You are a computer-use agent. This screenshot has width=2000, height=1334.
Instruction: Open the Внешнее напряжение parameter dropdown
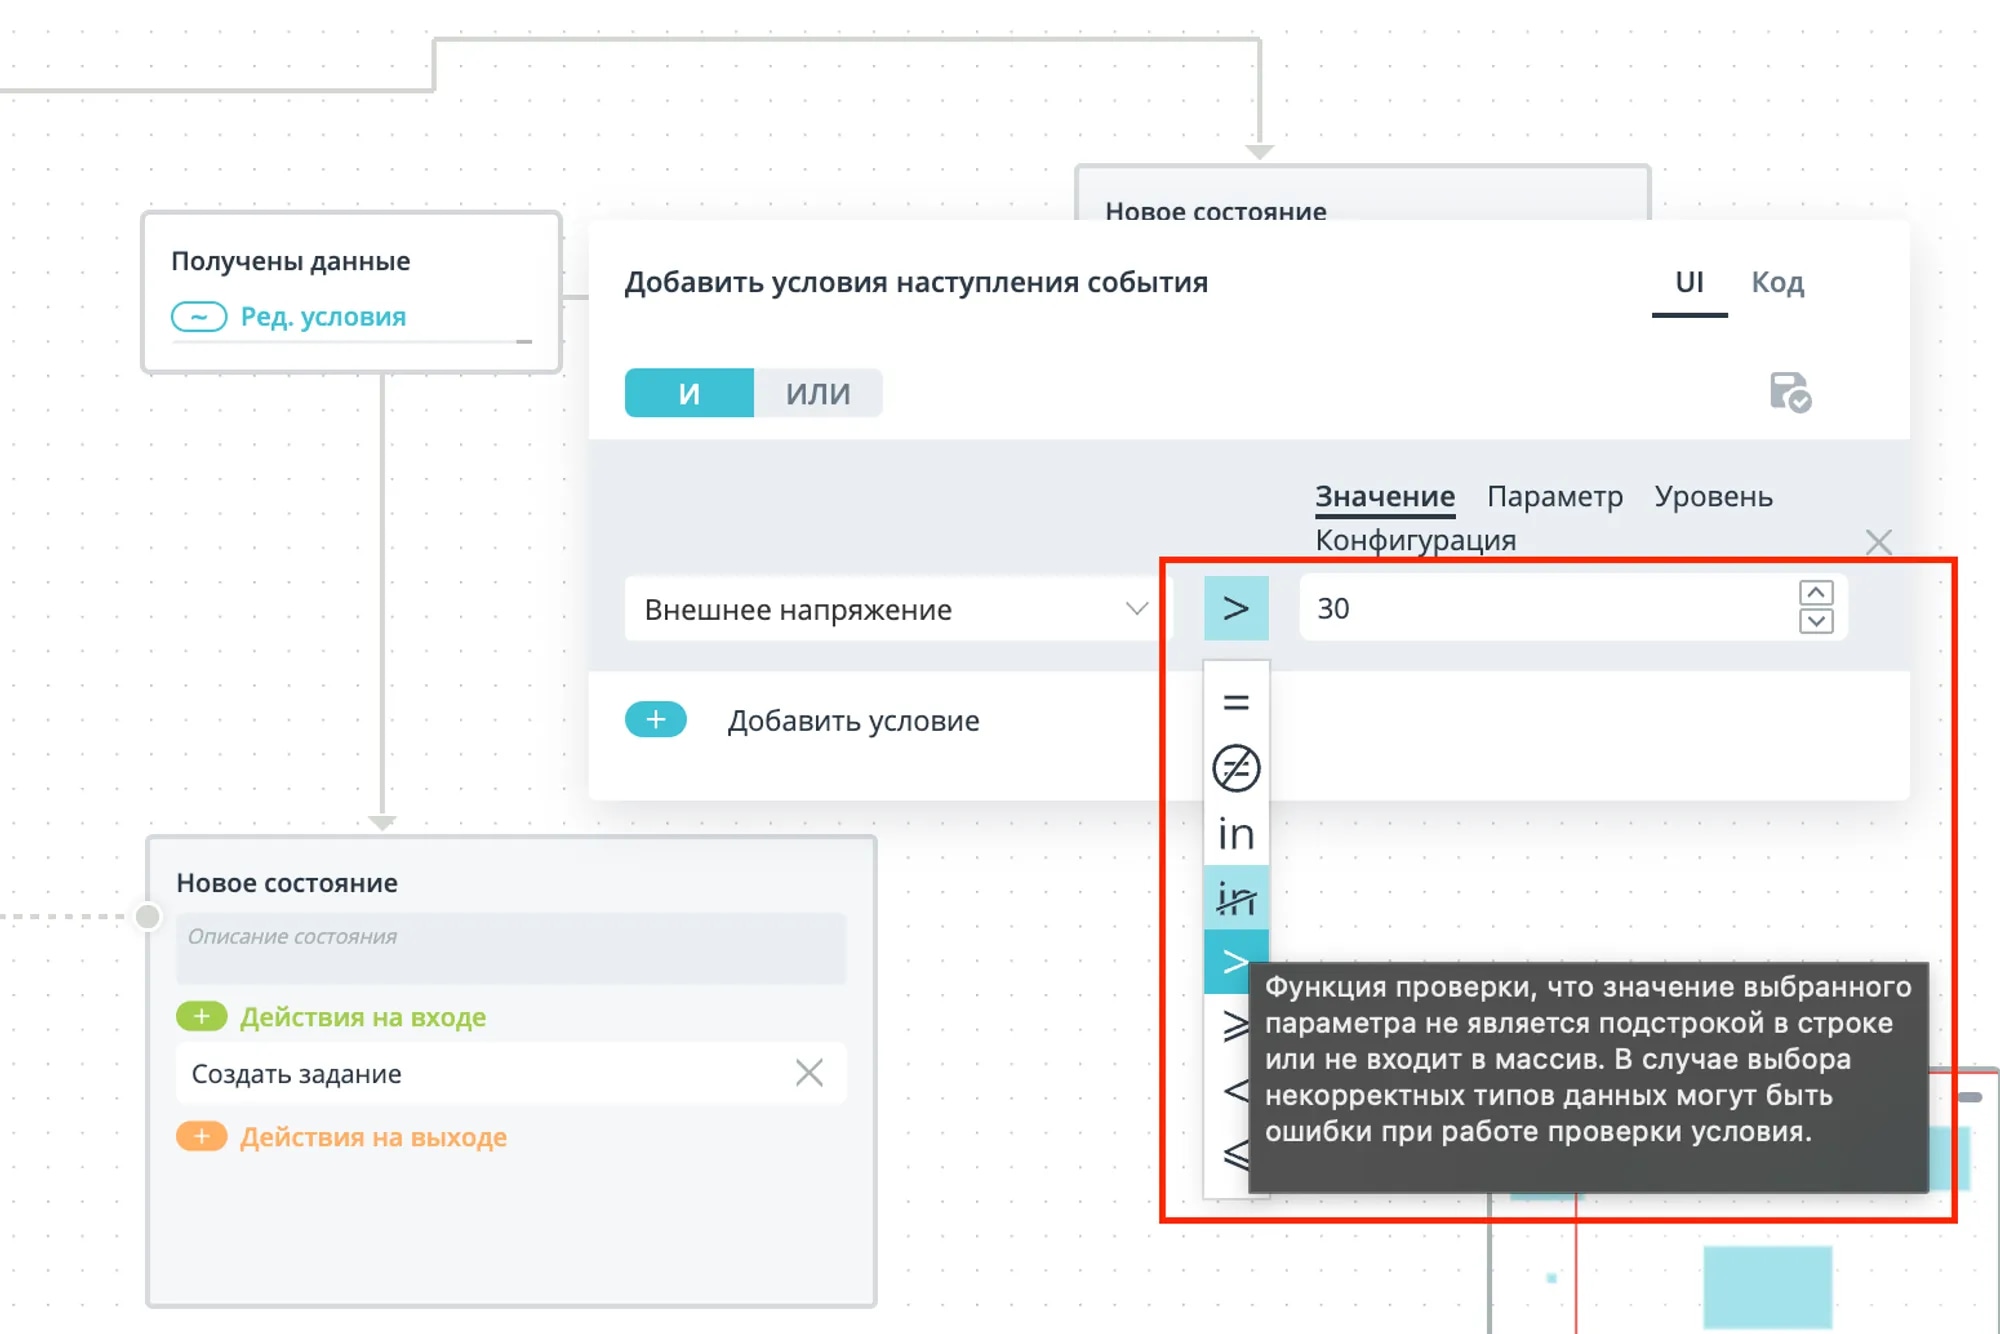[893, 609]
